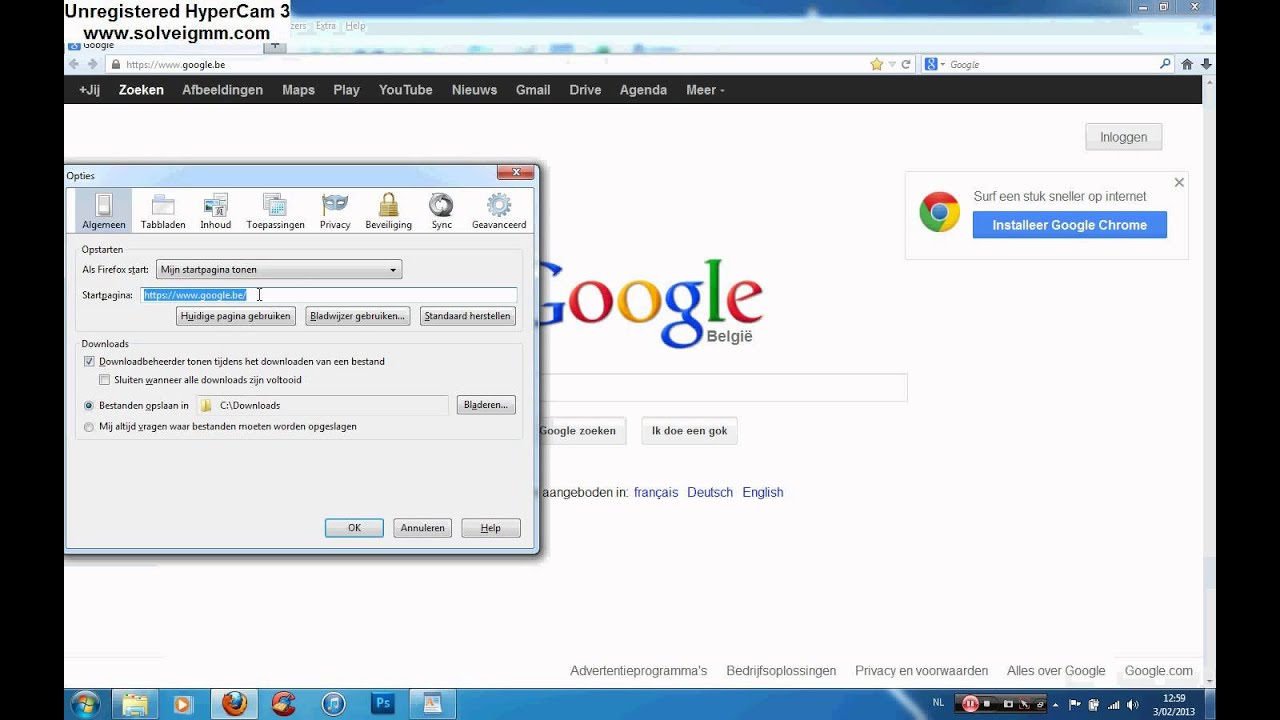Open the Meer menu in Google bar
This screenshot has width=1280, height=720.
[x=705, y=90]
